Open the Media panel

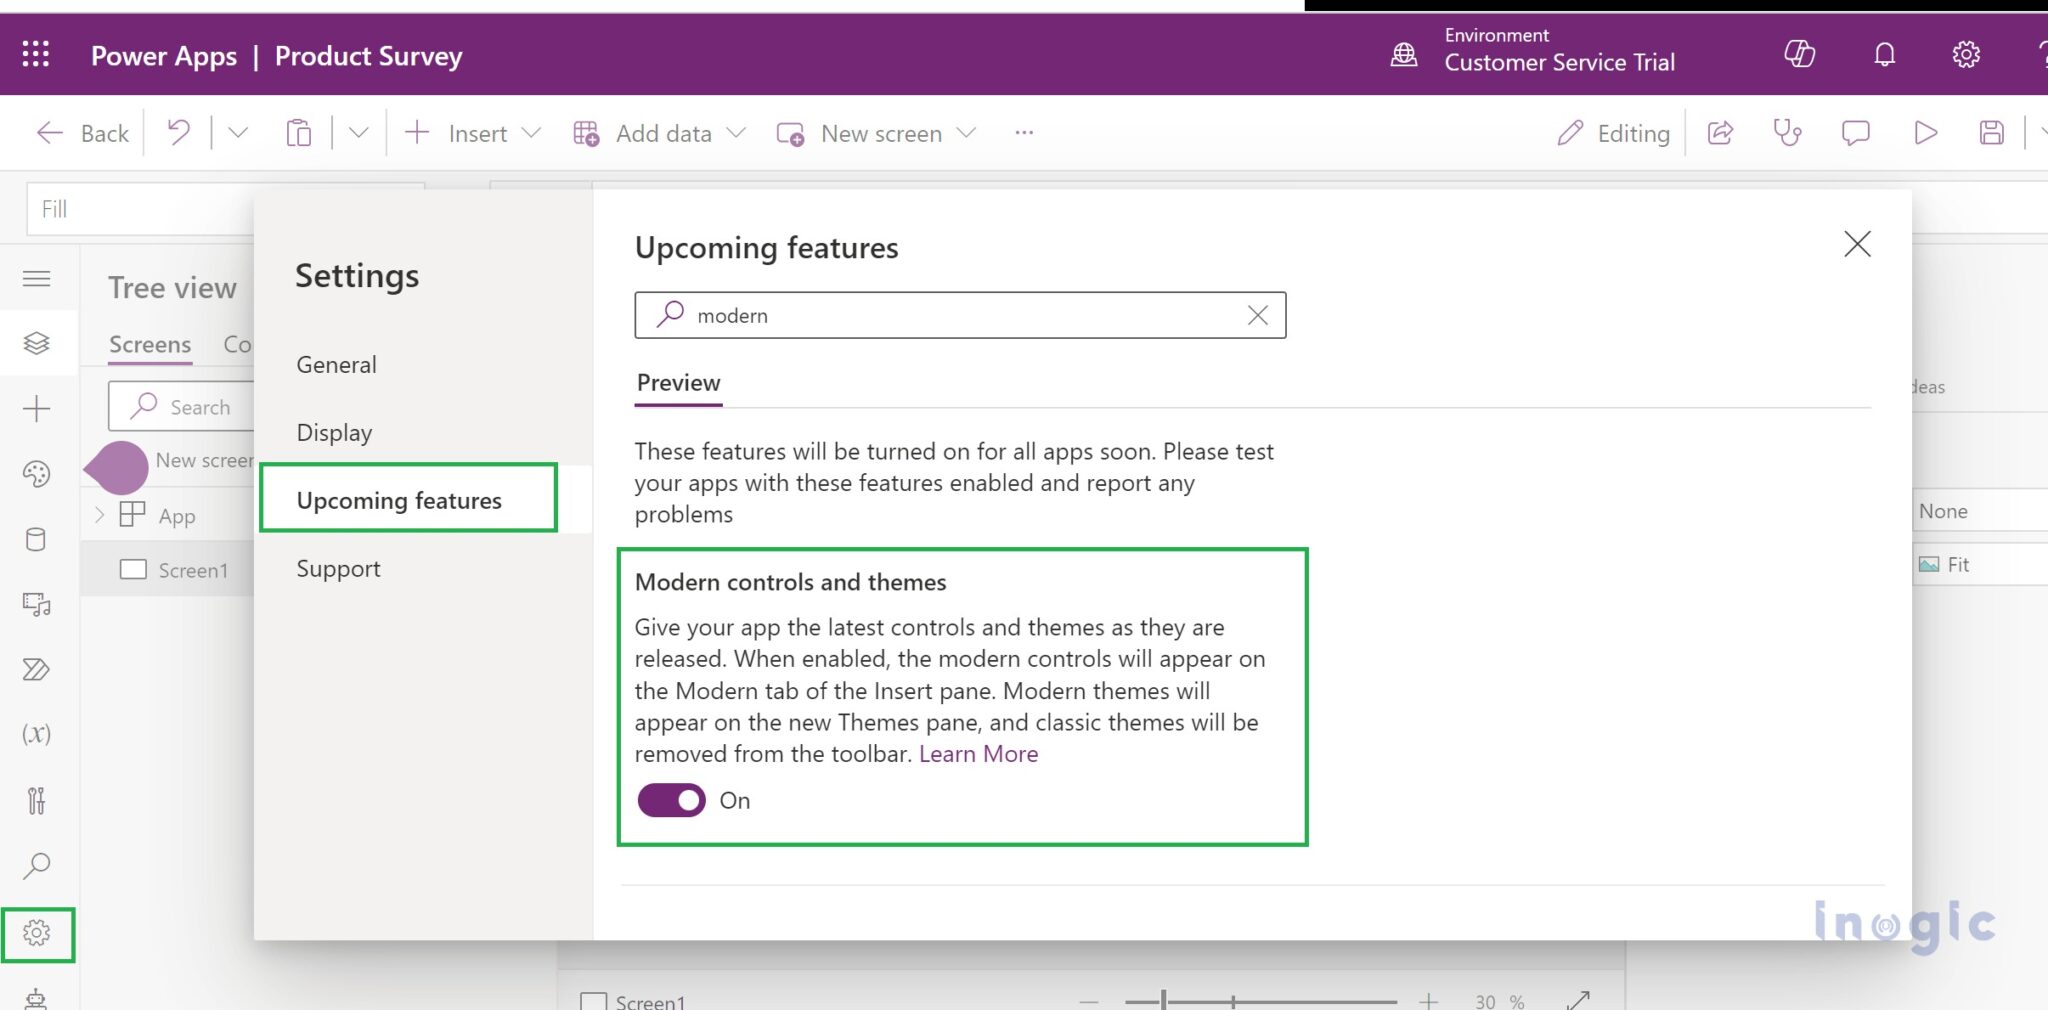37,604
